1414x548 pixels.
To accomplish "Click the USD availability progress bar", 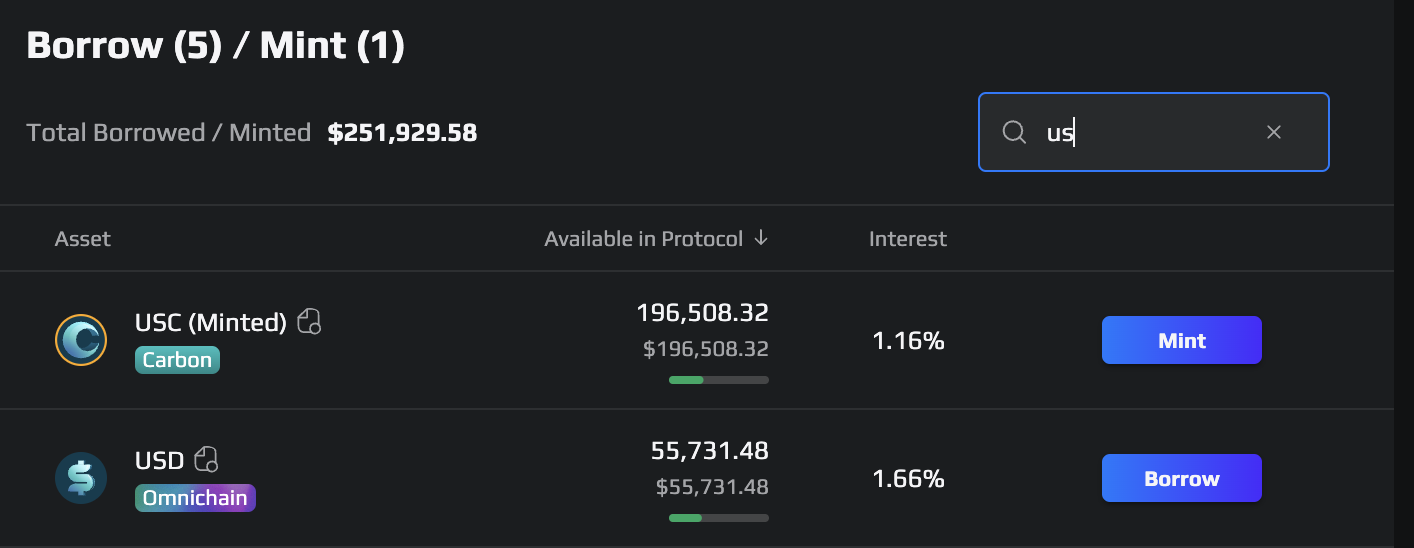I will click(718, 518).
